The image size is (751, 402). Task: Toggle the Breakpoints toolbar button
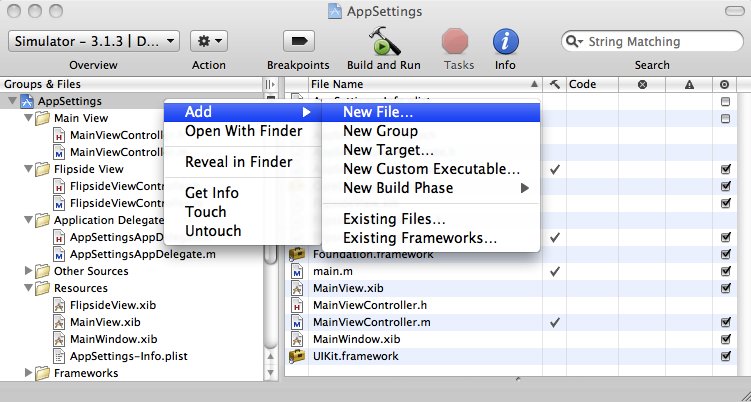299,41
